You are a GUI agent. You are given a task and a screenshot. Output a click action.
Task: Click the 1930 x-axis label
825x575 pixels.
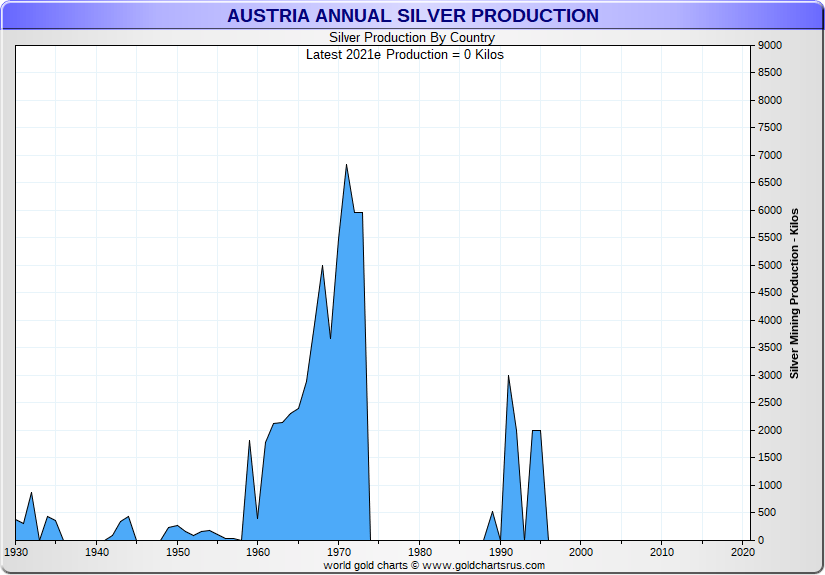coord(16,552)
